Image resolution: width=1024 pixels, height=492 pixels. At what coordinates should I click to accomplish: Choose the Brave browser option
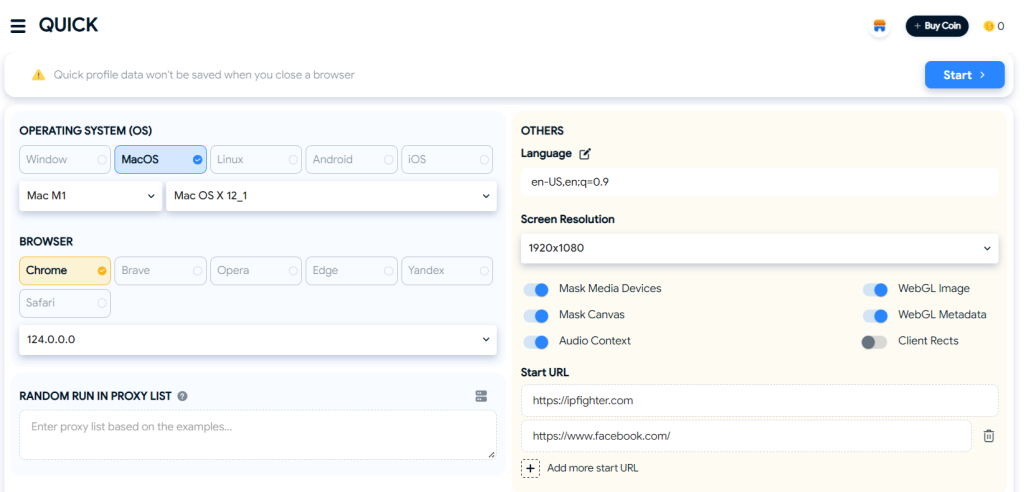pyautogui.click(x=160, y=271)
